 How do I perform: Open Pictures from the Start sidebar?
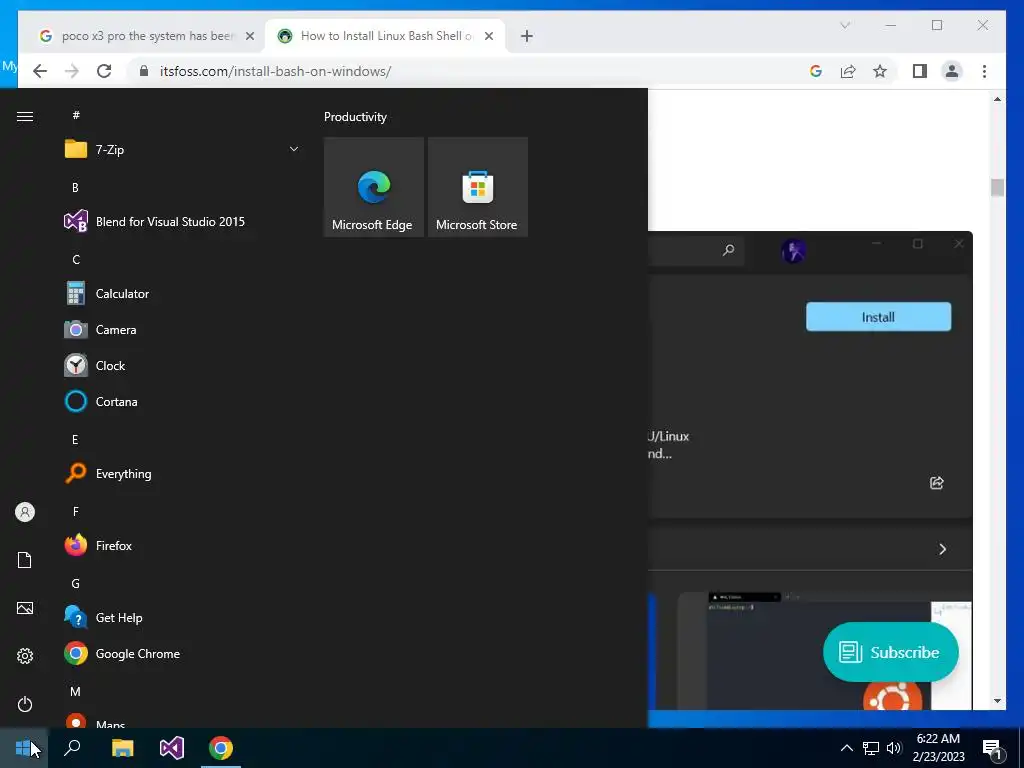(25, 608)
